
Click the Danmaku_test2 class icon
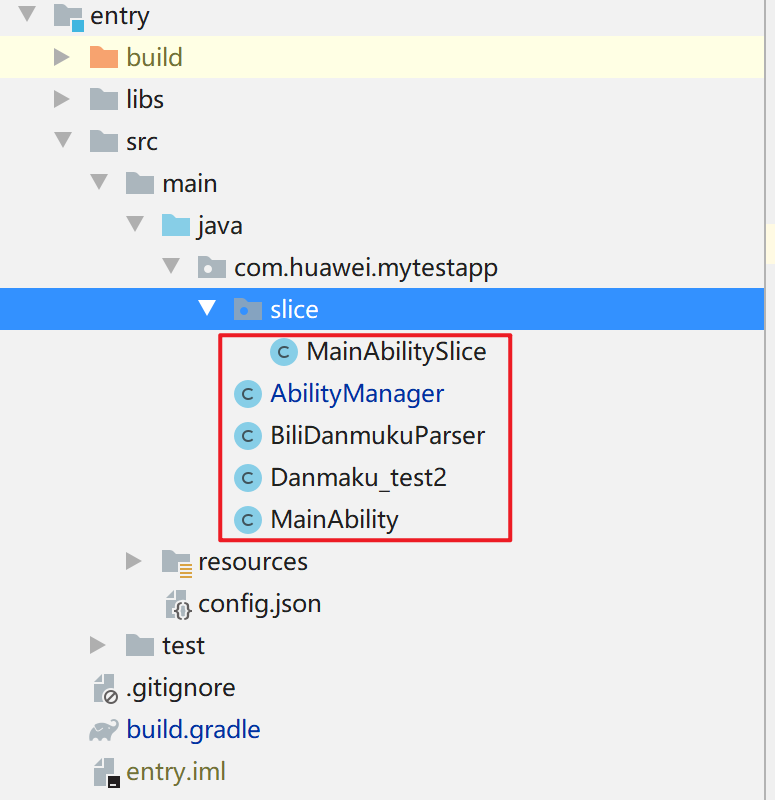(246, 478)
